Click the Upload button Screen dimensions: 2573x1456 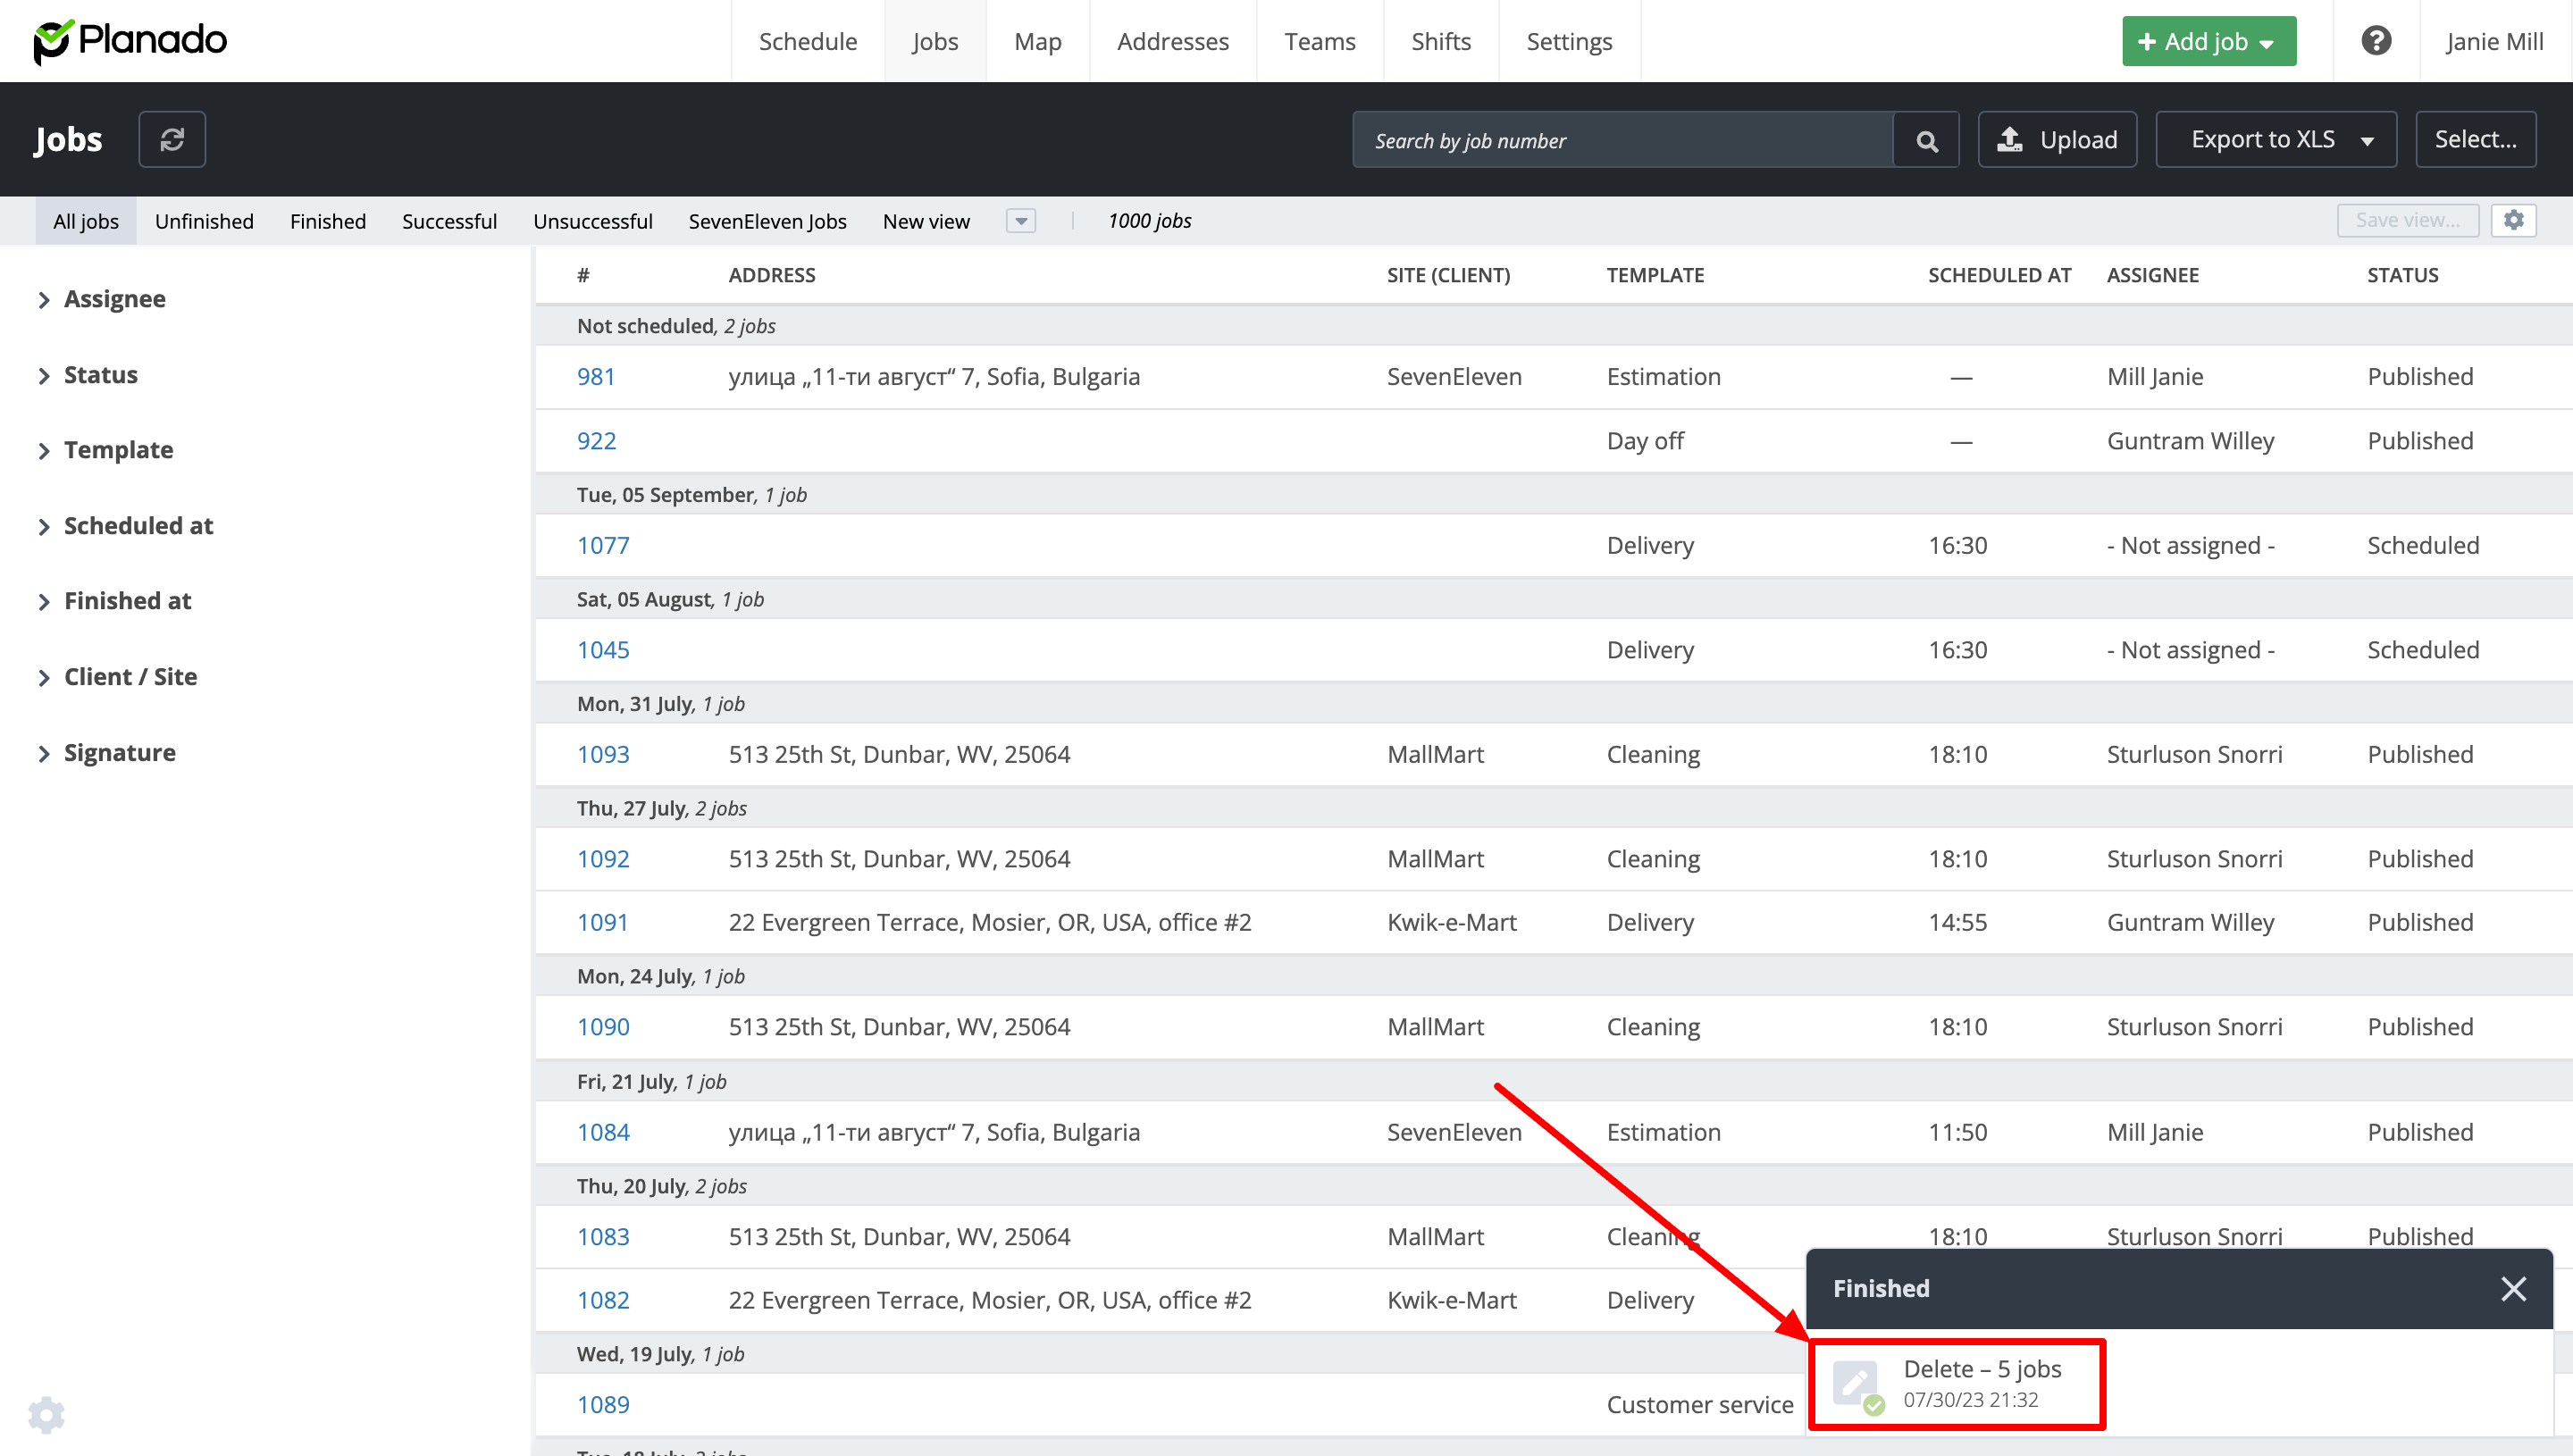tap(2057, 140)
